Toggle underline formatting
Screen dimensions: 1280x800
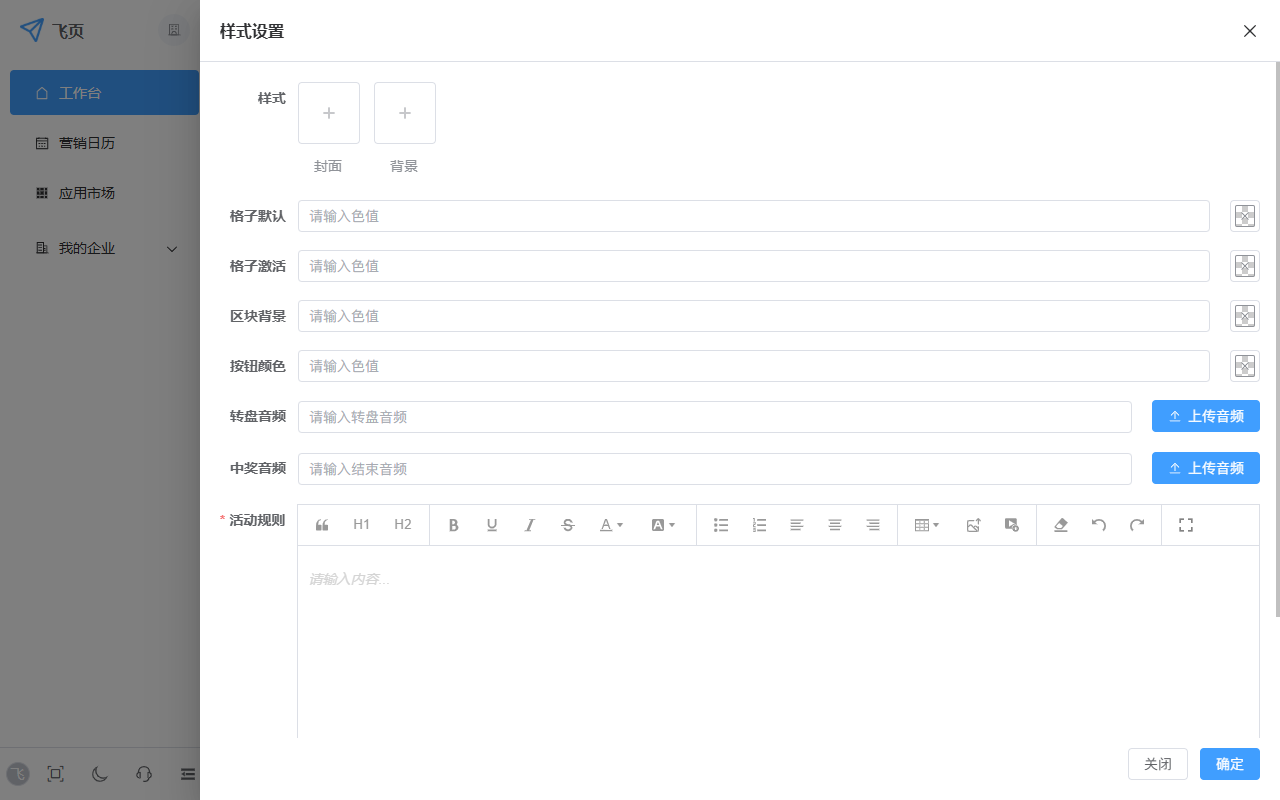point(492,525)
